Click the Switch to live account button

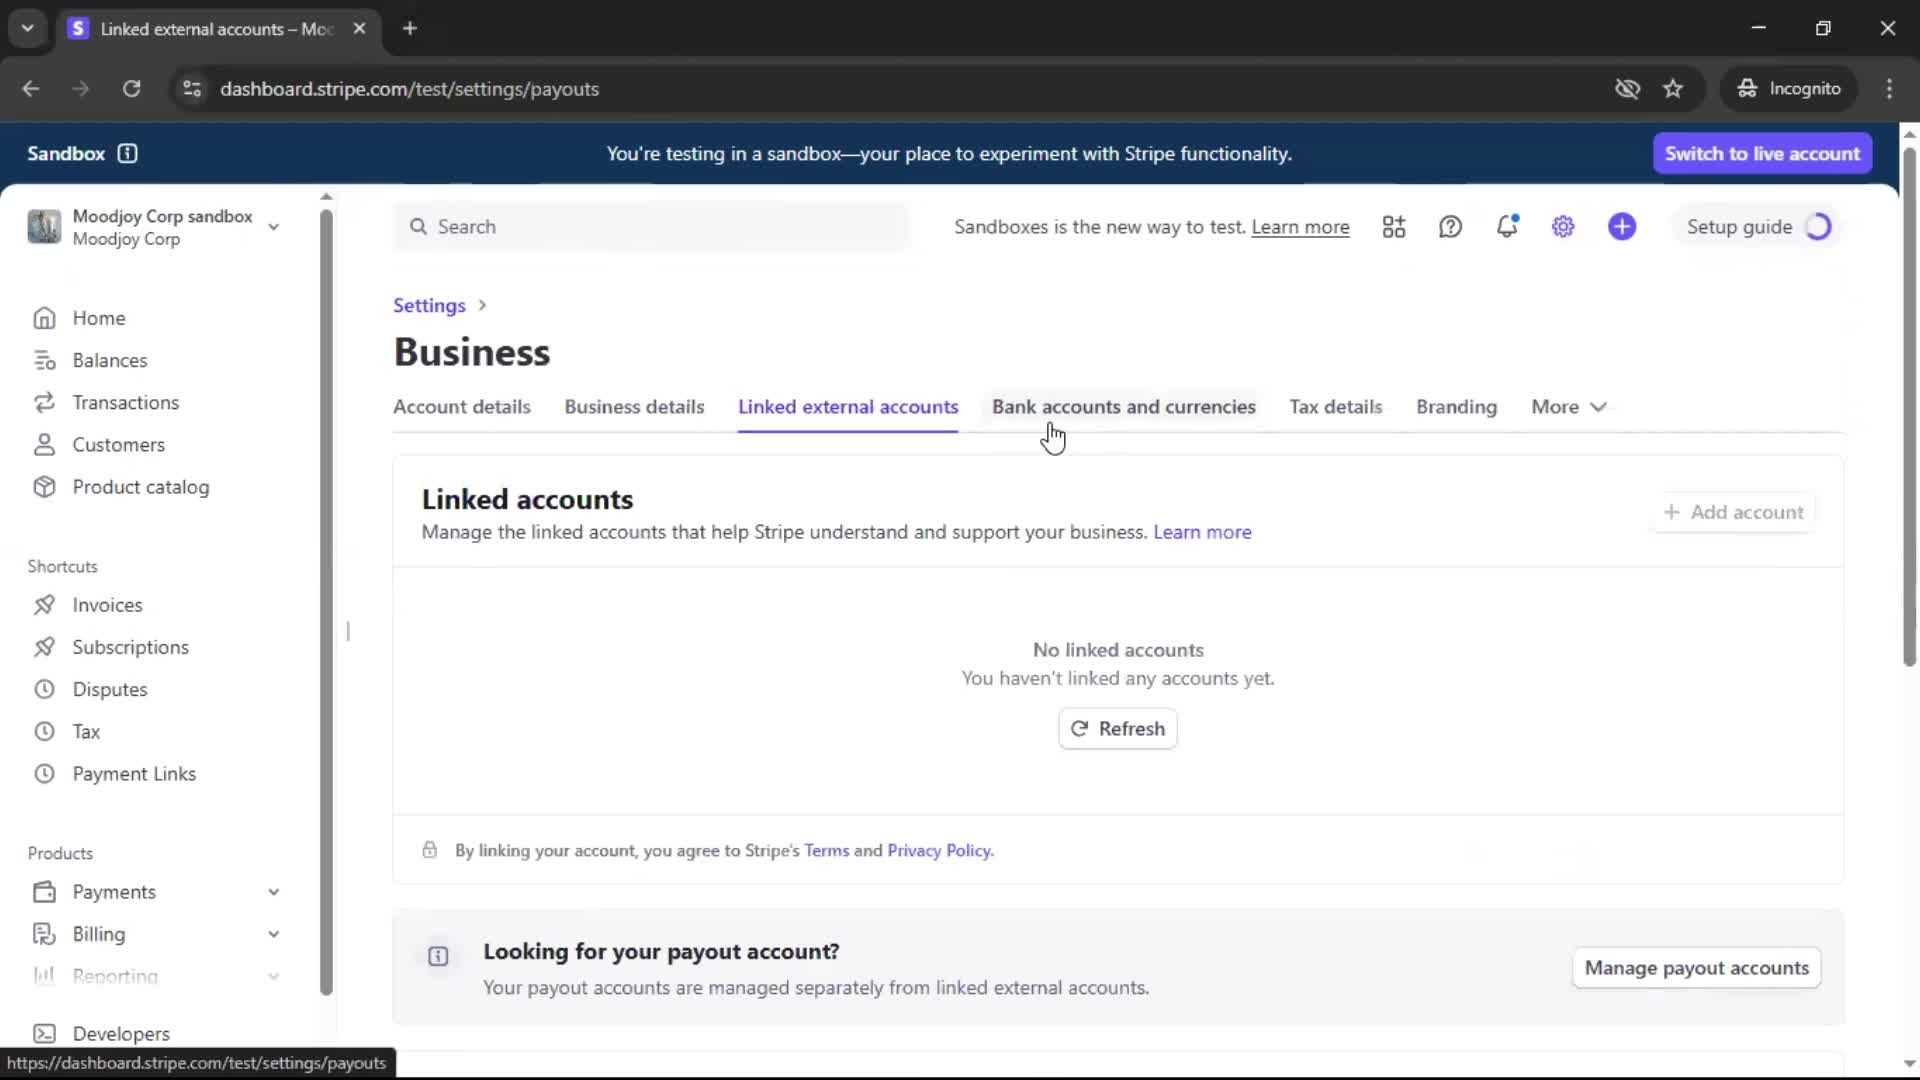click(x=1762, y=153)
